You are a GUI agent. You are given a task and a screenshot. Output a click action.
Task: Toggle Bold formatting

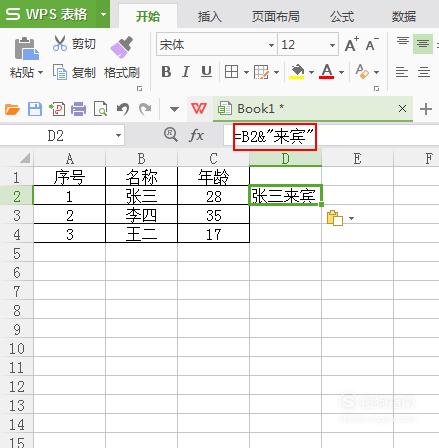(166, 72)
